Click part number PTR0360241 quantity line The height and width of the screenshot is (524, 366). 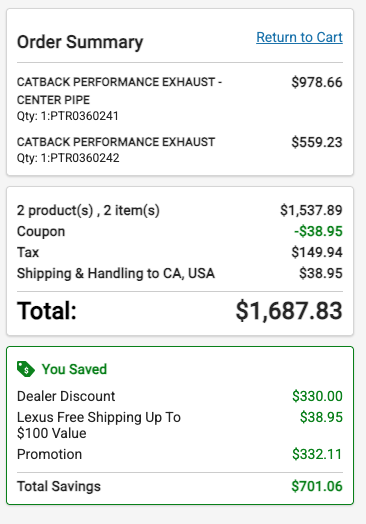tap(68, 116)
